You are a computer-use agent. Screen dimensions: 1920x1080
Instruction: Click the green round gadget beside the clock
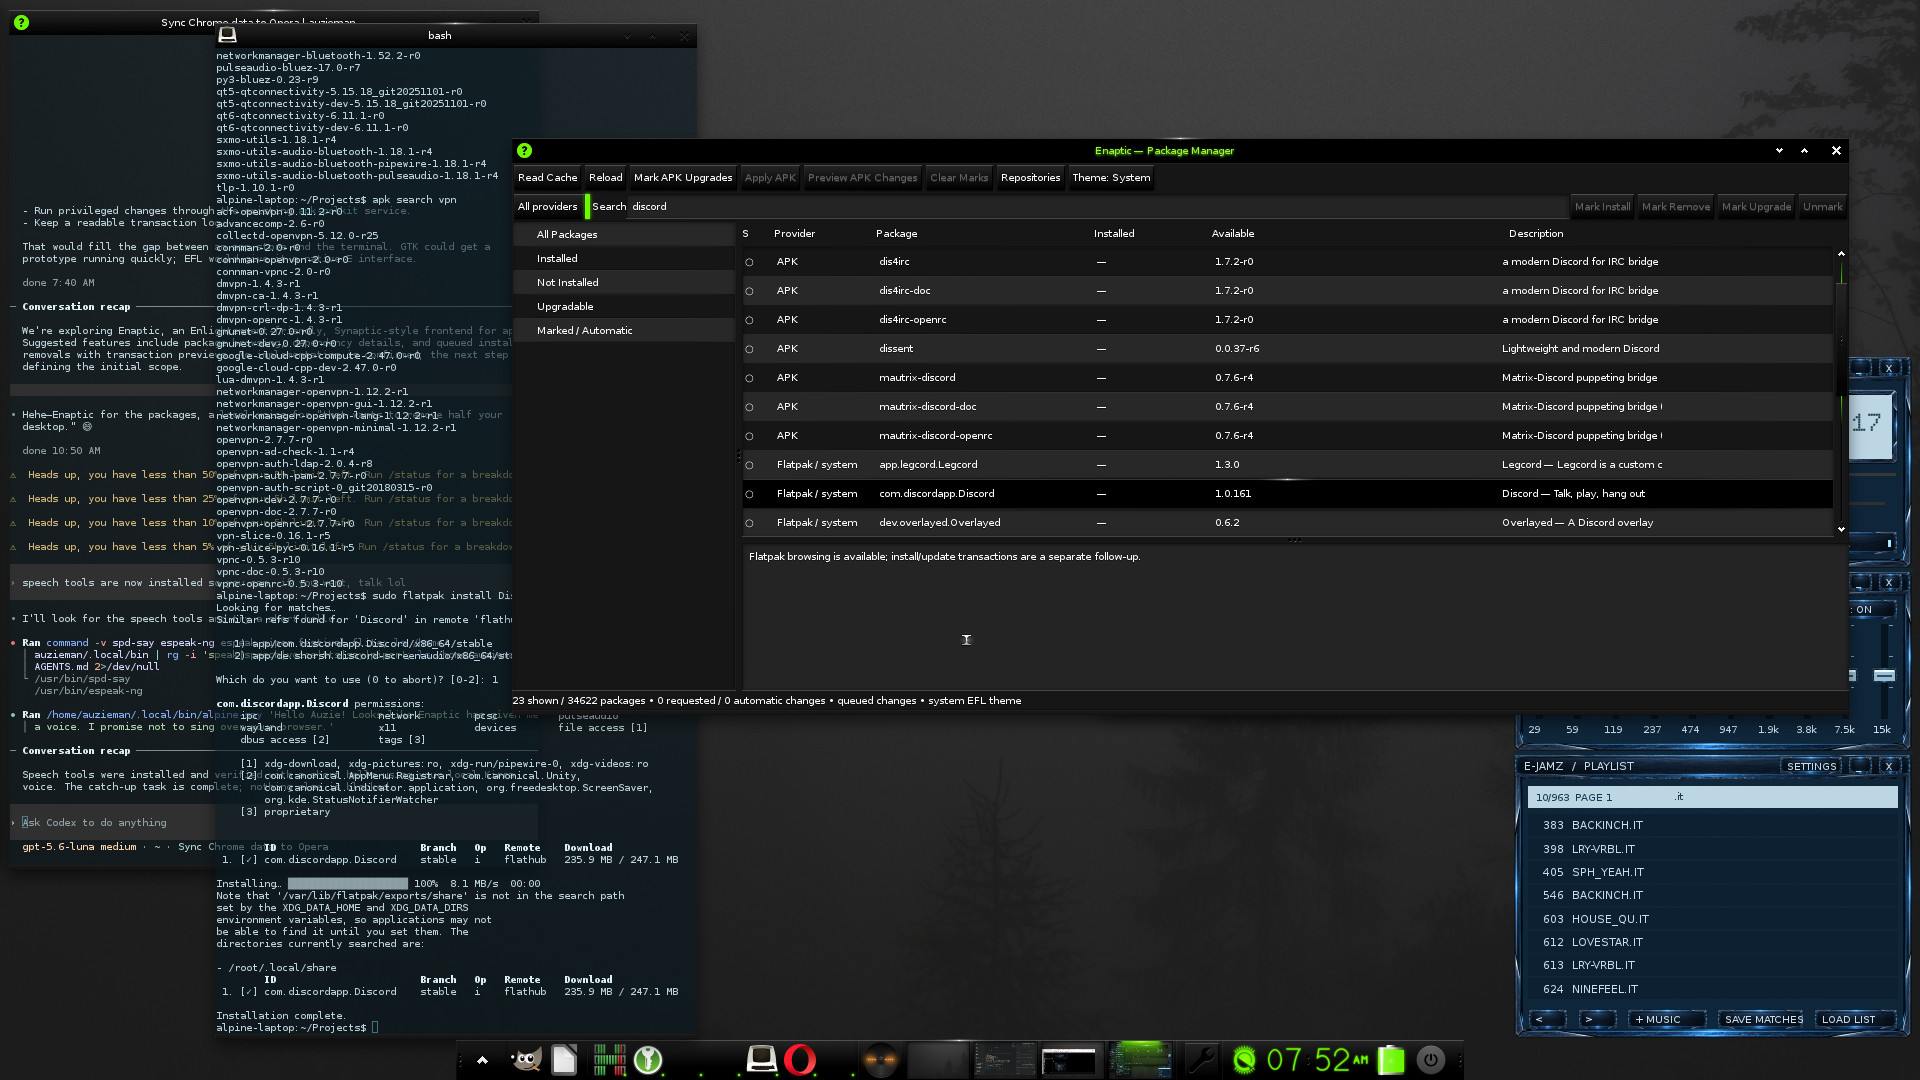click(x=1245, y=1060)
